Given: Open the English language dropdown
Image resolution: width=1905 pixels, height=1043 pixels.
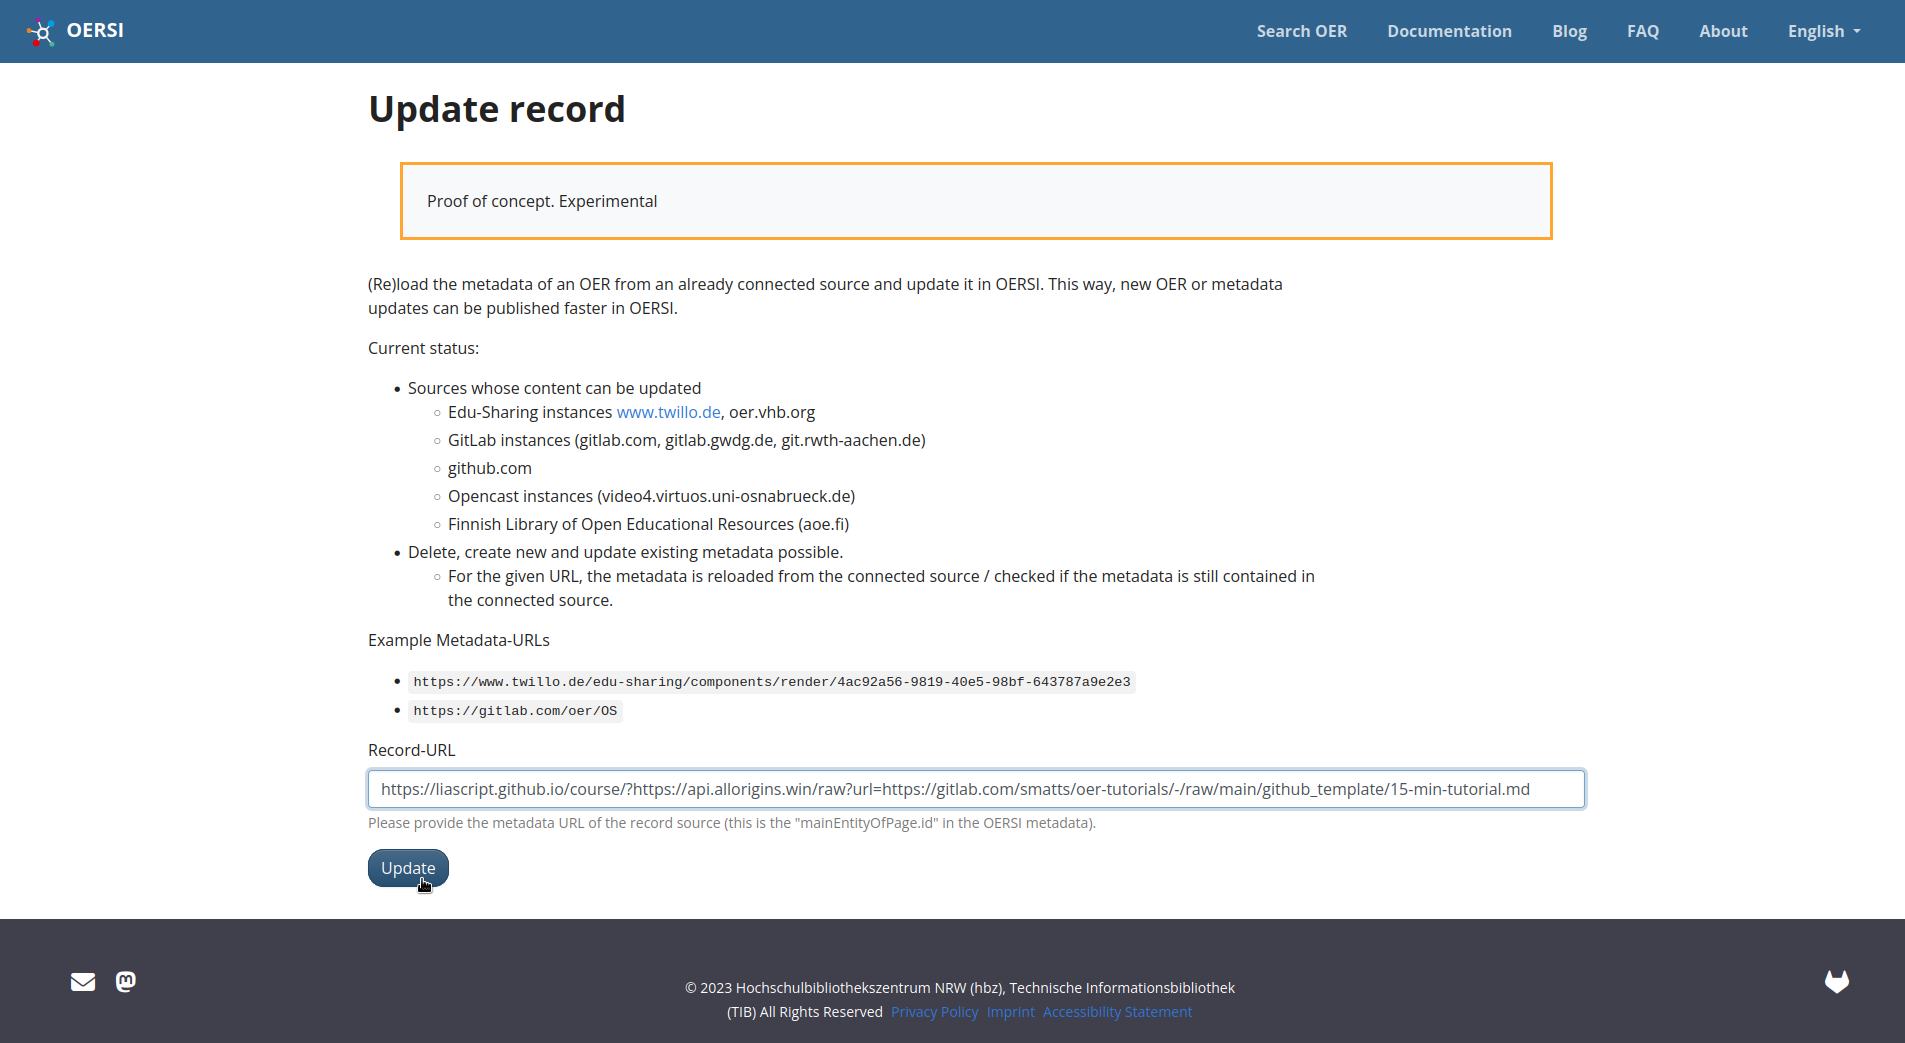Looking at the screenshot, I should [x=1822, y=31].
